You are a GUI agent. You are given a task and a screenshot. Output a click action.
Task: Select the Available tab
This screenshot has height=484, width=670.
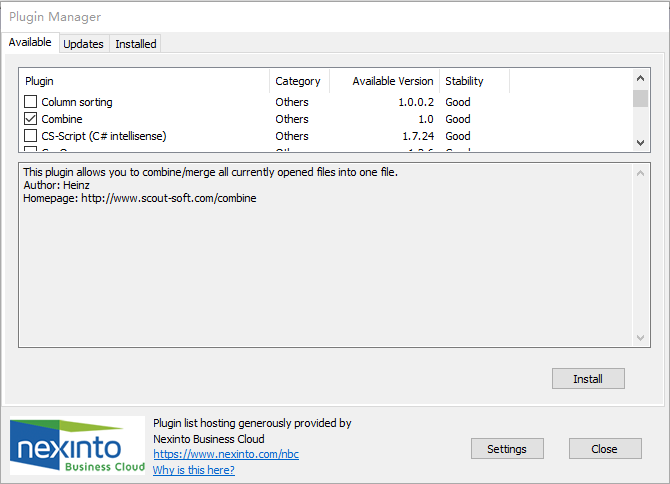(x=30, y=43)
